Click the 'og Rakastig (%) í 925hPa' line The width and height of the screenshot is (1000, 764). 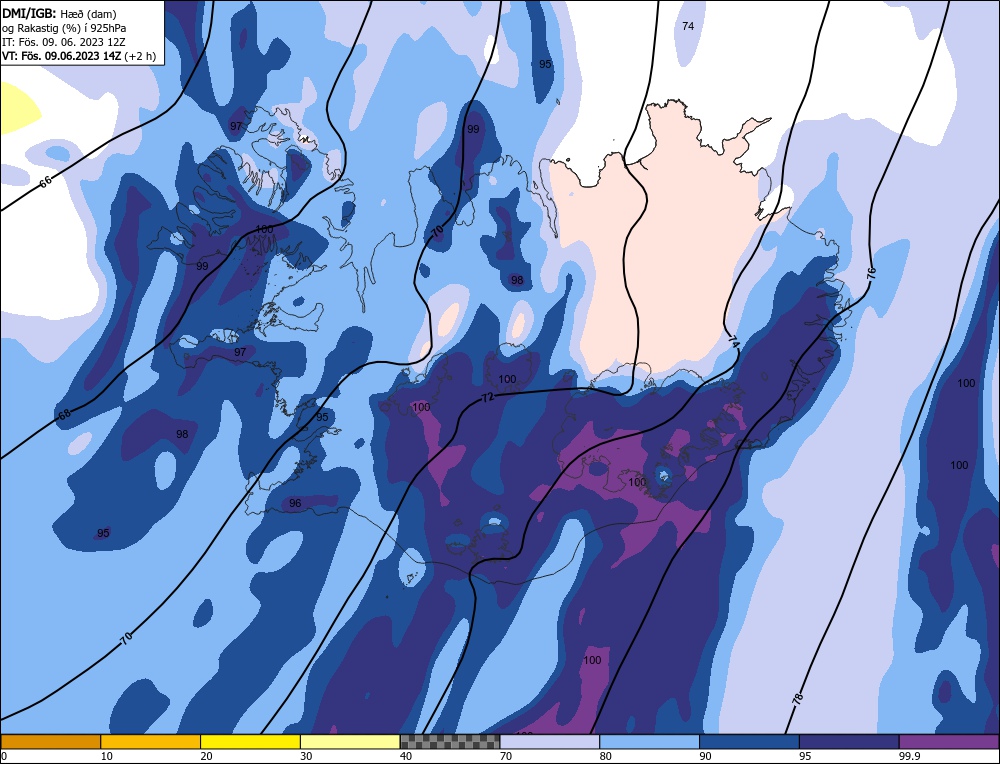pyautogui.click(x=64, y=28)
